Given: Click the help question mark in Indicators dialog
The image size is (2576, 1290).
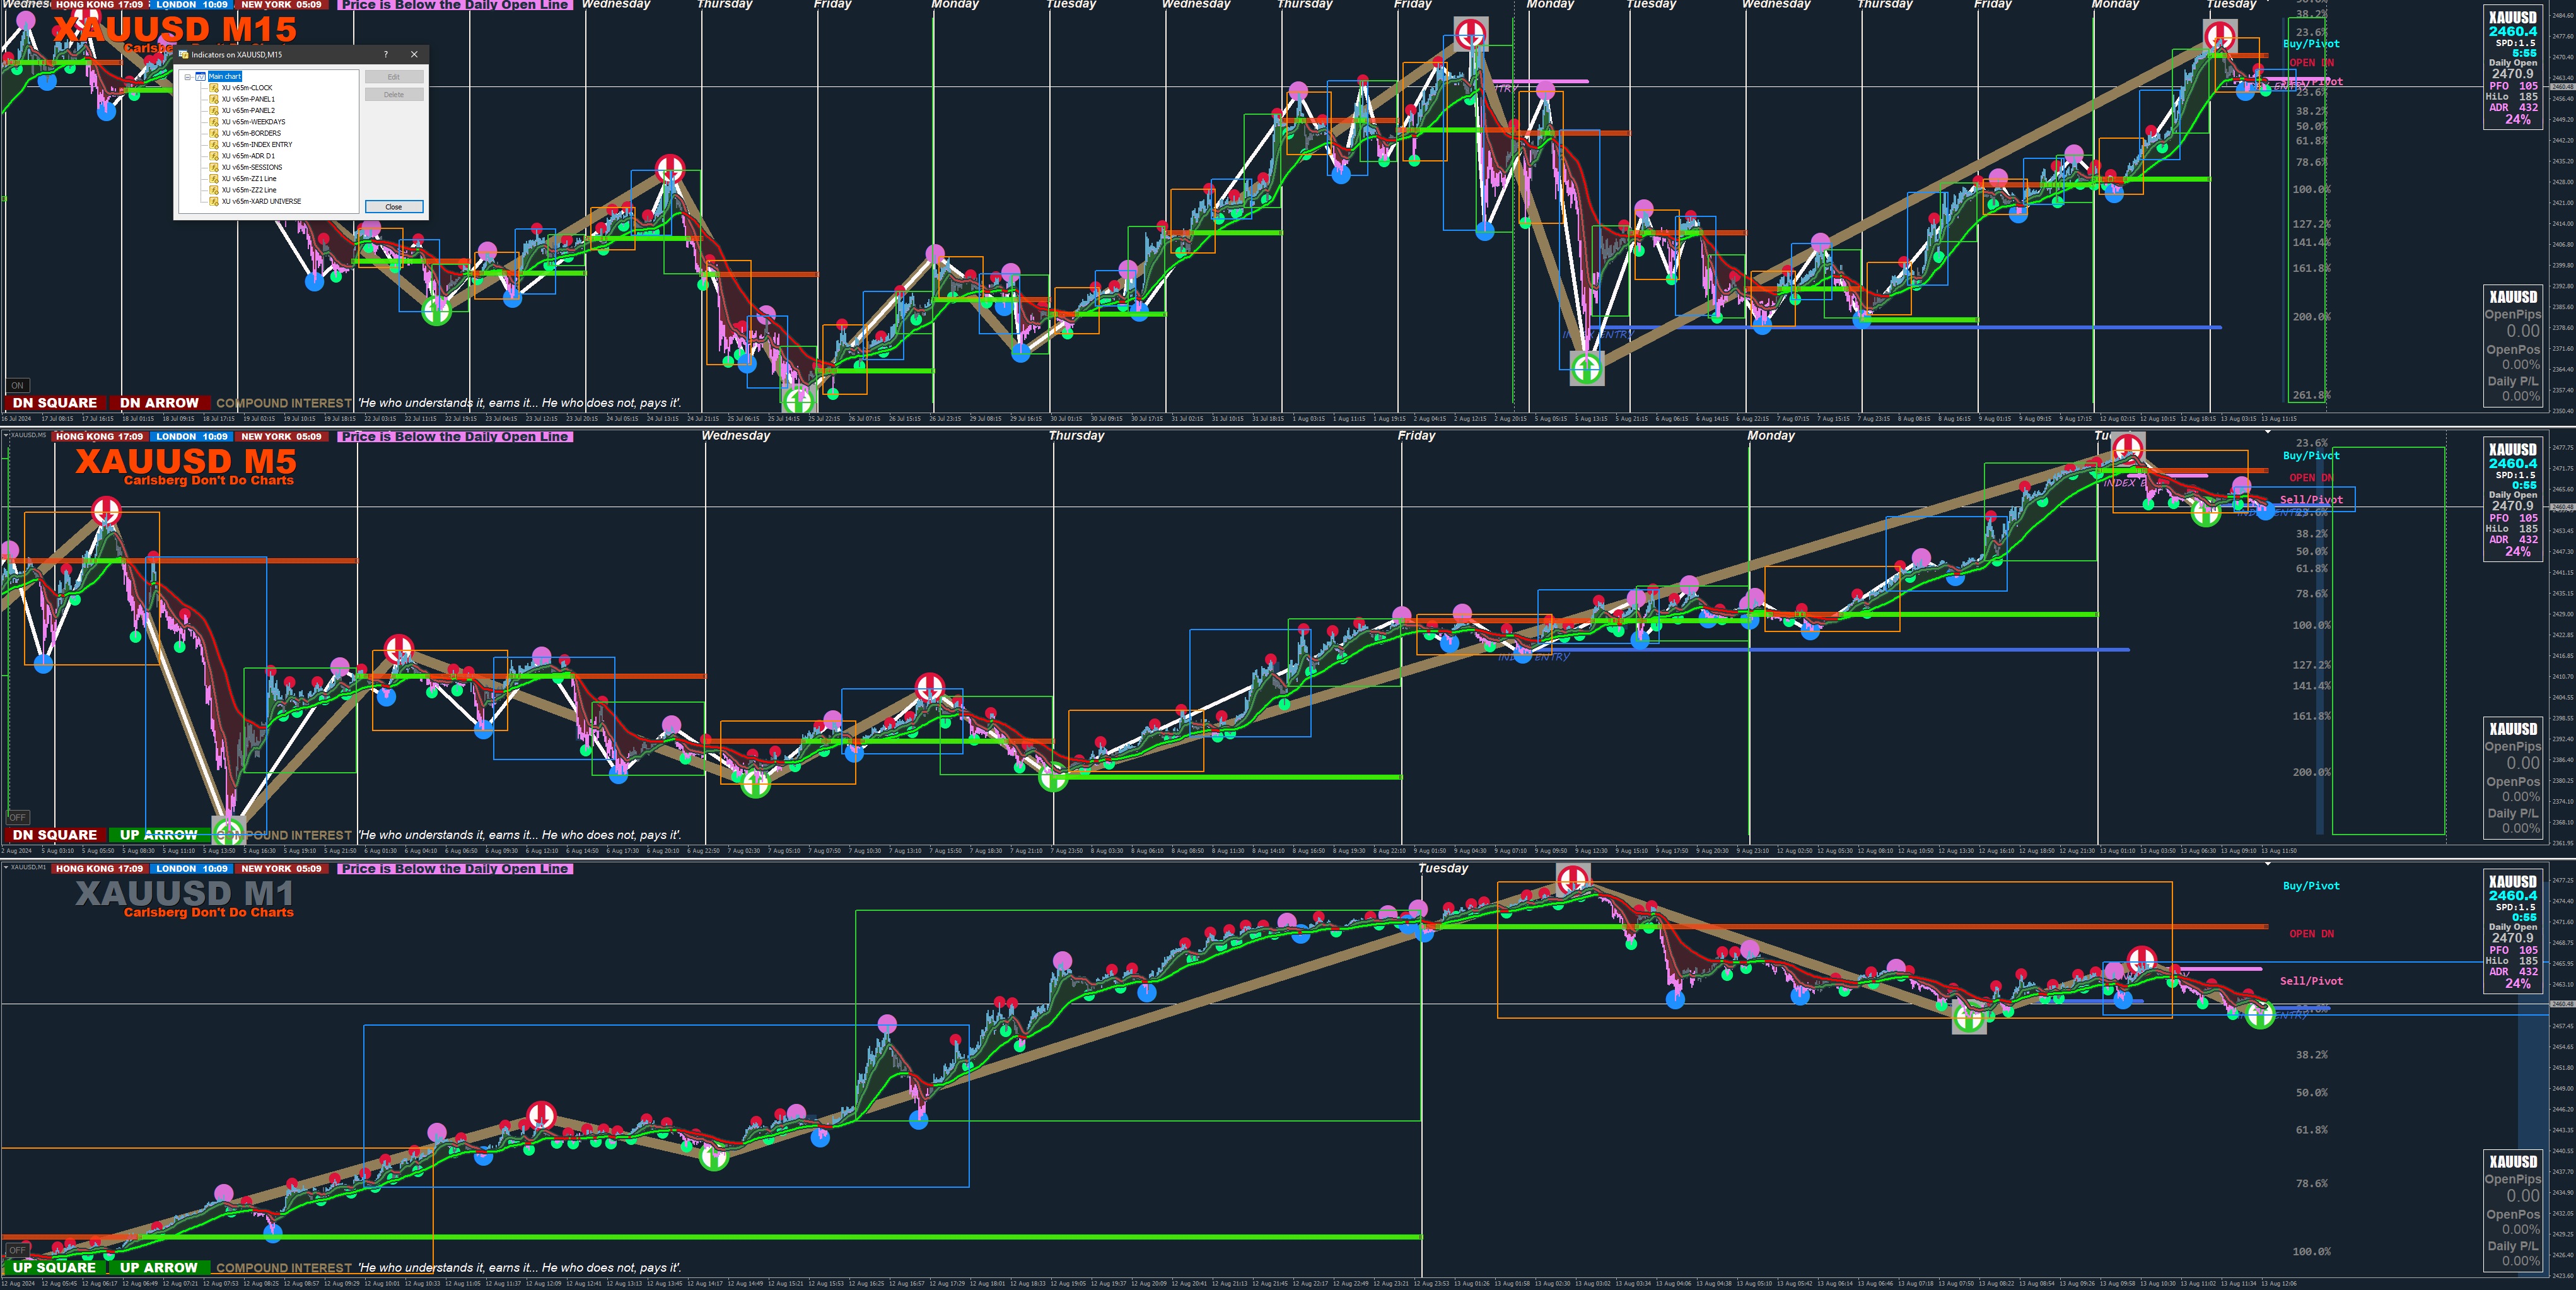Looking at the screenshot, I should [386, 55].
